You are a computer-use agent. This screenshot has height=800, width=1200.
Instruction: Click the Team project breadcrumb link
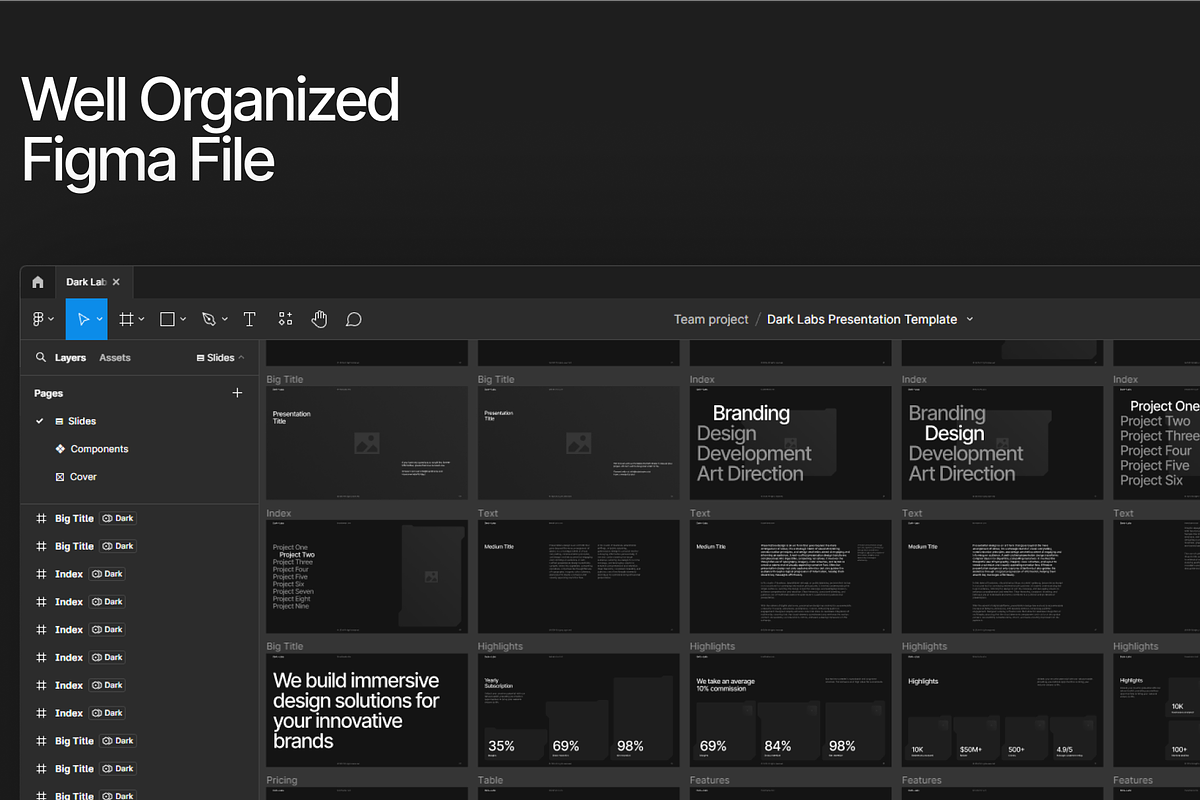click(711, 319)
